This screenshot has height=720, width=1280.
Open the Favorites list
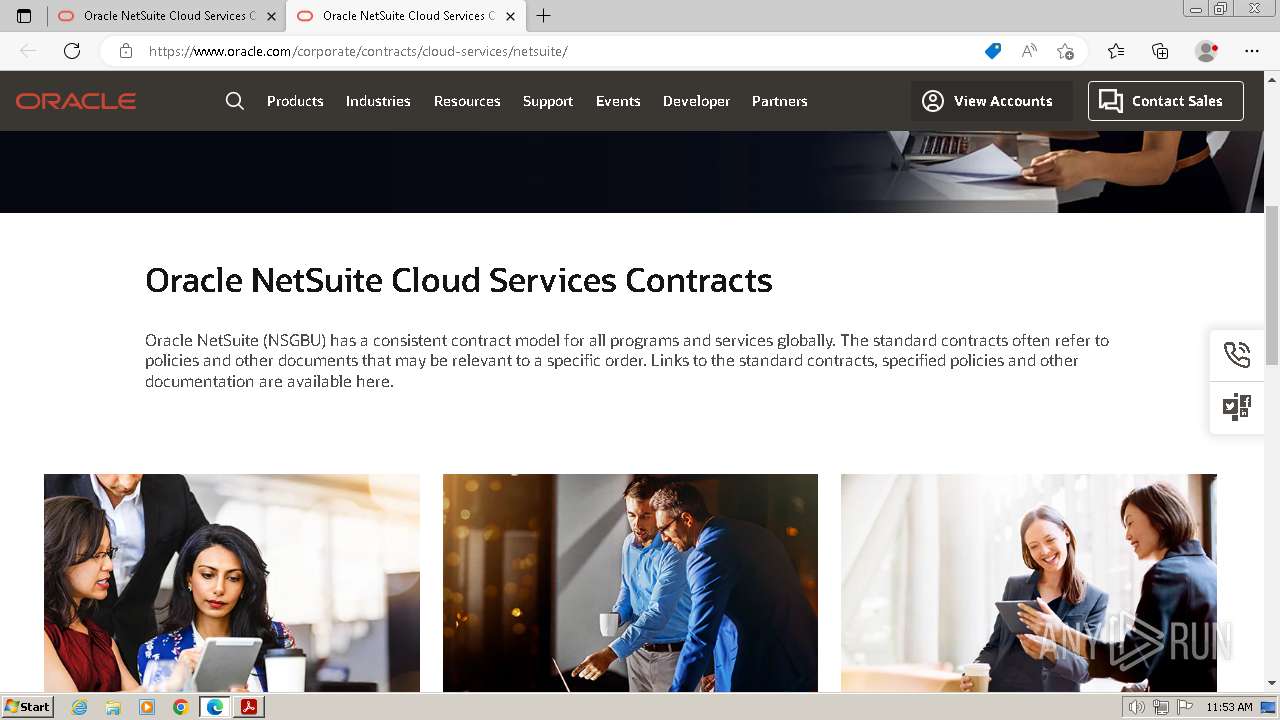[1116, 51]
